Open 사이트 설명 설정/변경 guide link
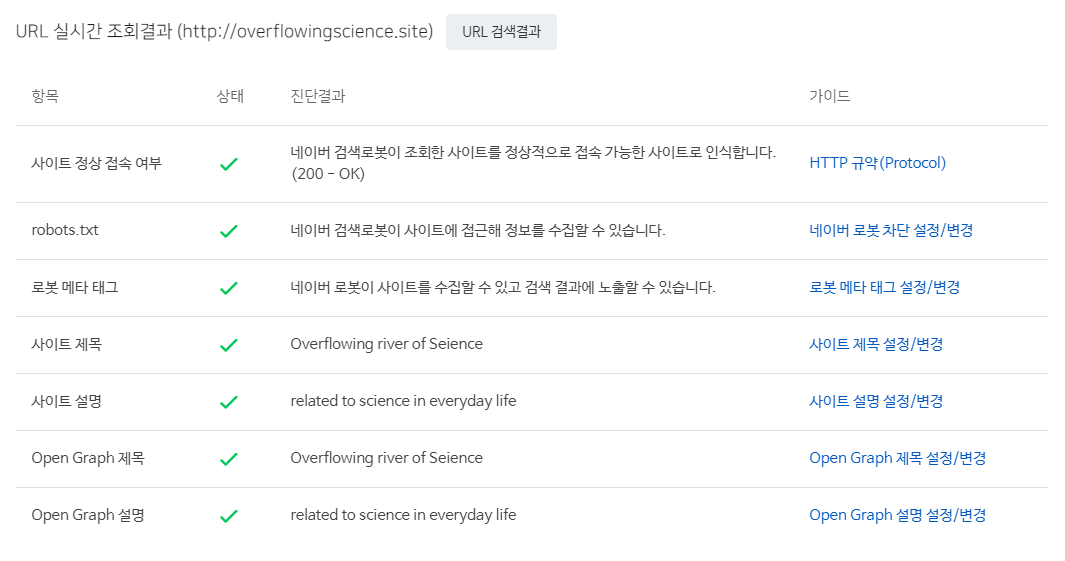Image resolution: width=1065 pixels, height=561 pixels. coord(876,401)
